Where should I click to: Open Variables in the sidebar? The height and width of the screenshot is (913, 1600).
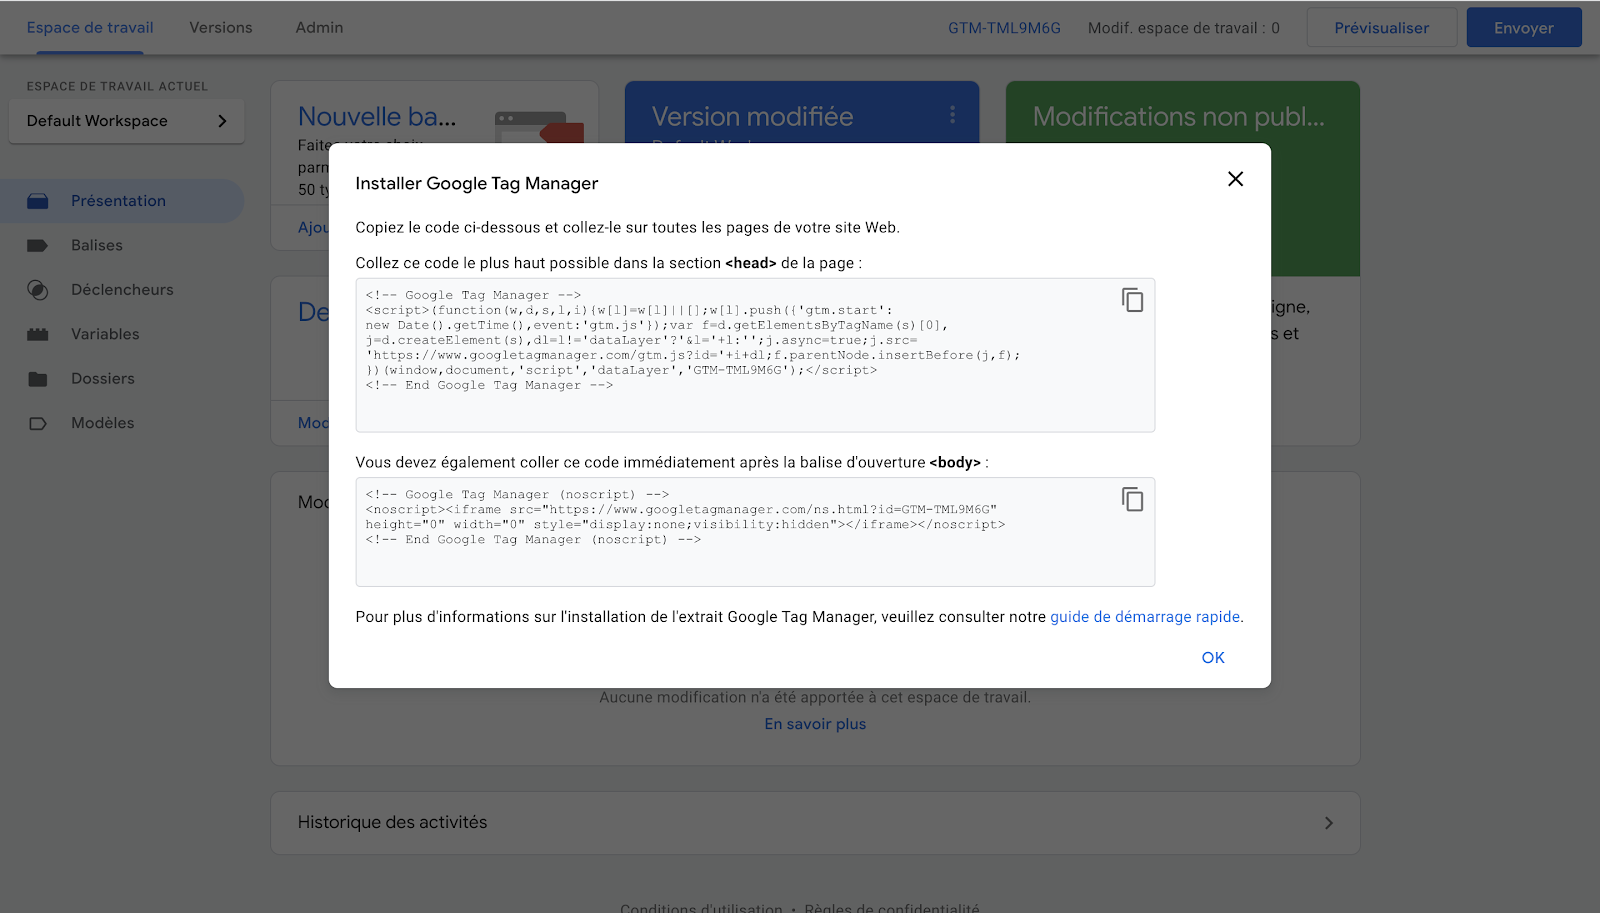pyautogui.click(x=105, y=334)
